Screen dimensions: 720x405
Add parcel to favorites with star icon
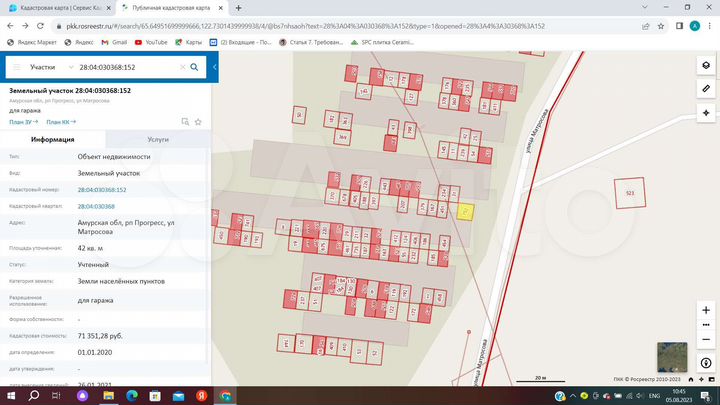198,121
